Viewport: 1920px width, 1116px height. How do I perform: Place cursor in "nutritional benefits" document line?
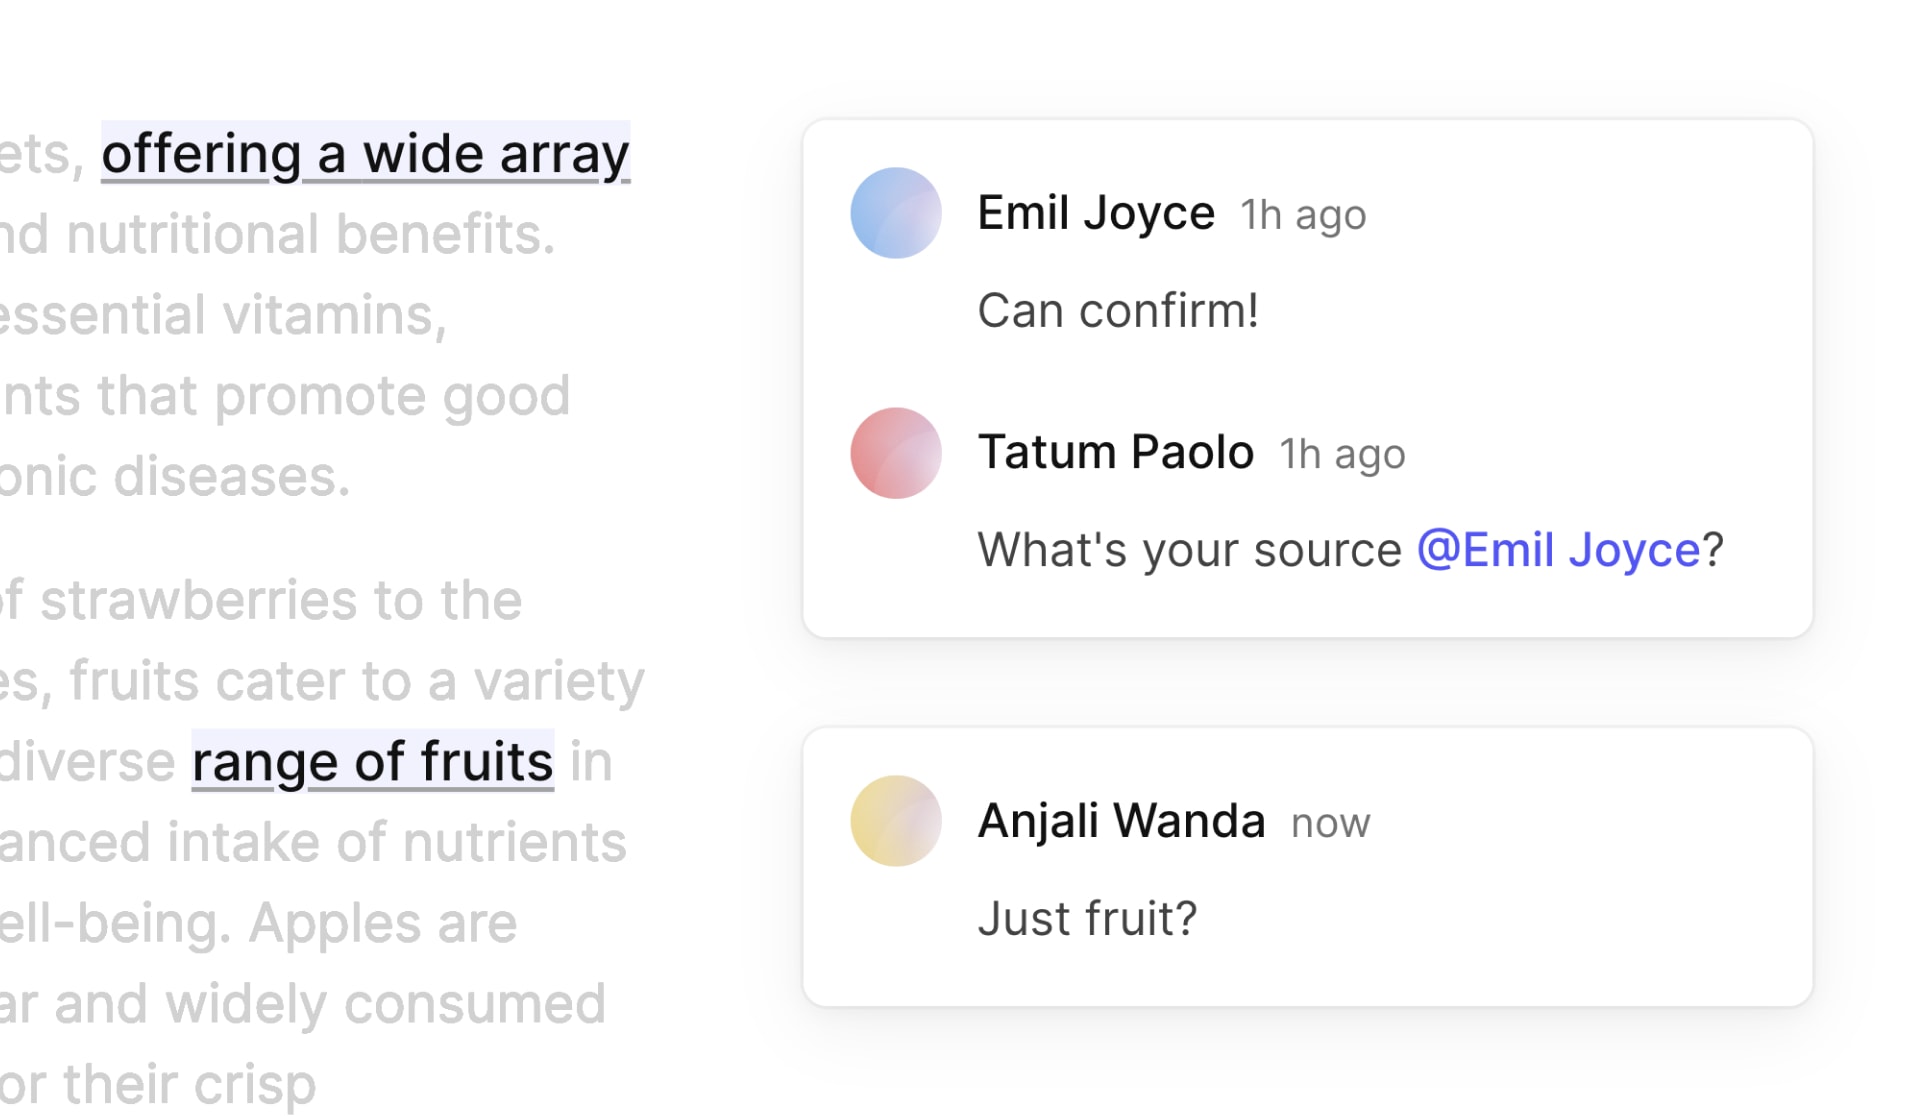click(310, 235)
